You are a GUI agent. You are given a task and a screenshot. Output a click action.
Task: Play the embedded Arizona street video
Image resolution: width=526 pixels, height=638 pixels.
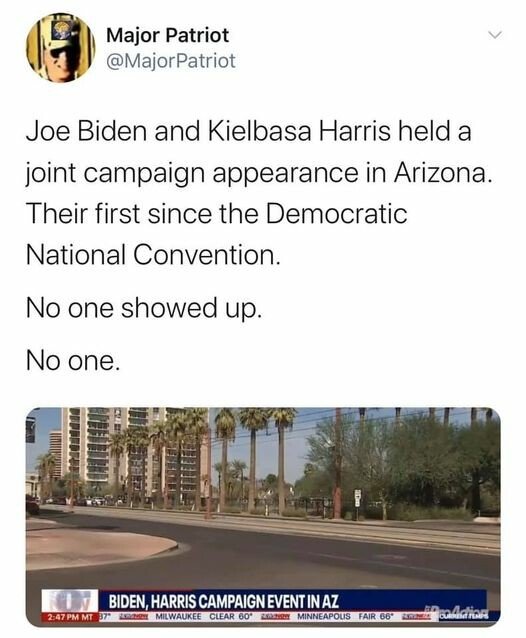pyautogui.click(x=263, y=517)
